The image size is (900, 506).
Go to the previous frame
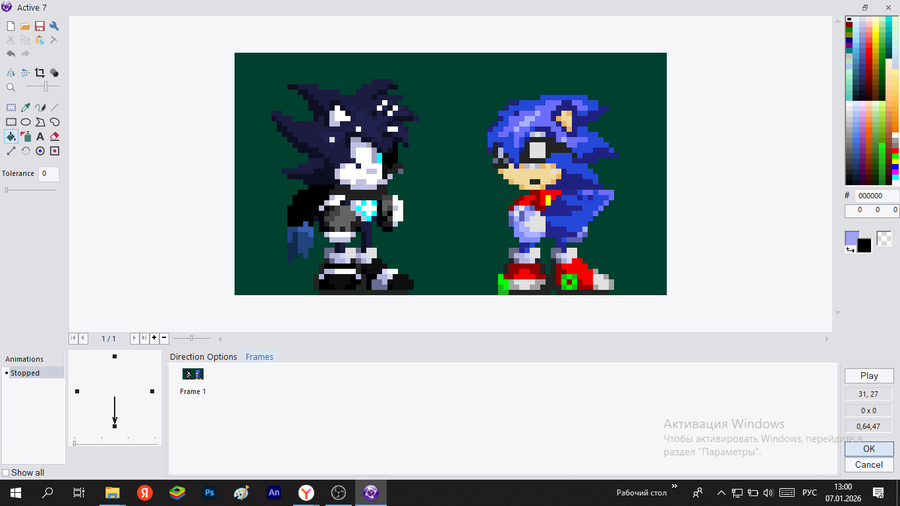tap(83, 338)
